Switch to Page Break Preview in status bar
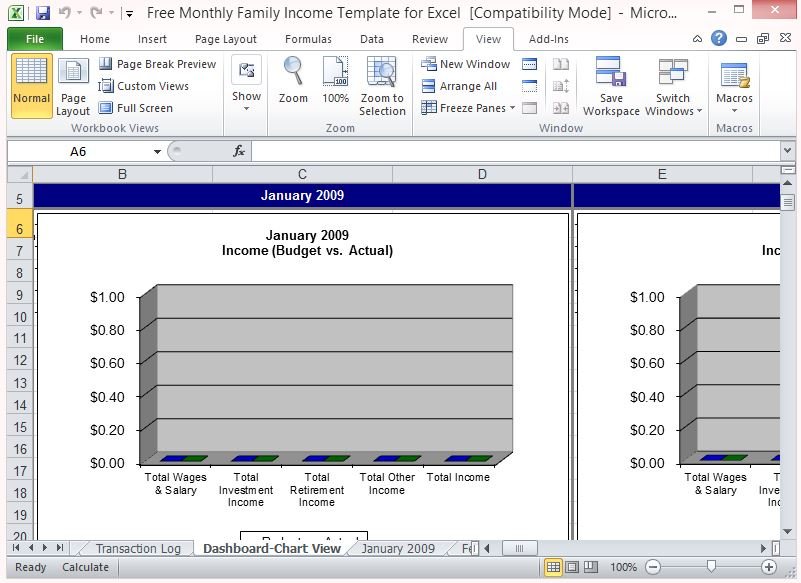801x583 pixels. [x=592, y=567]
